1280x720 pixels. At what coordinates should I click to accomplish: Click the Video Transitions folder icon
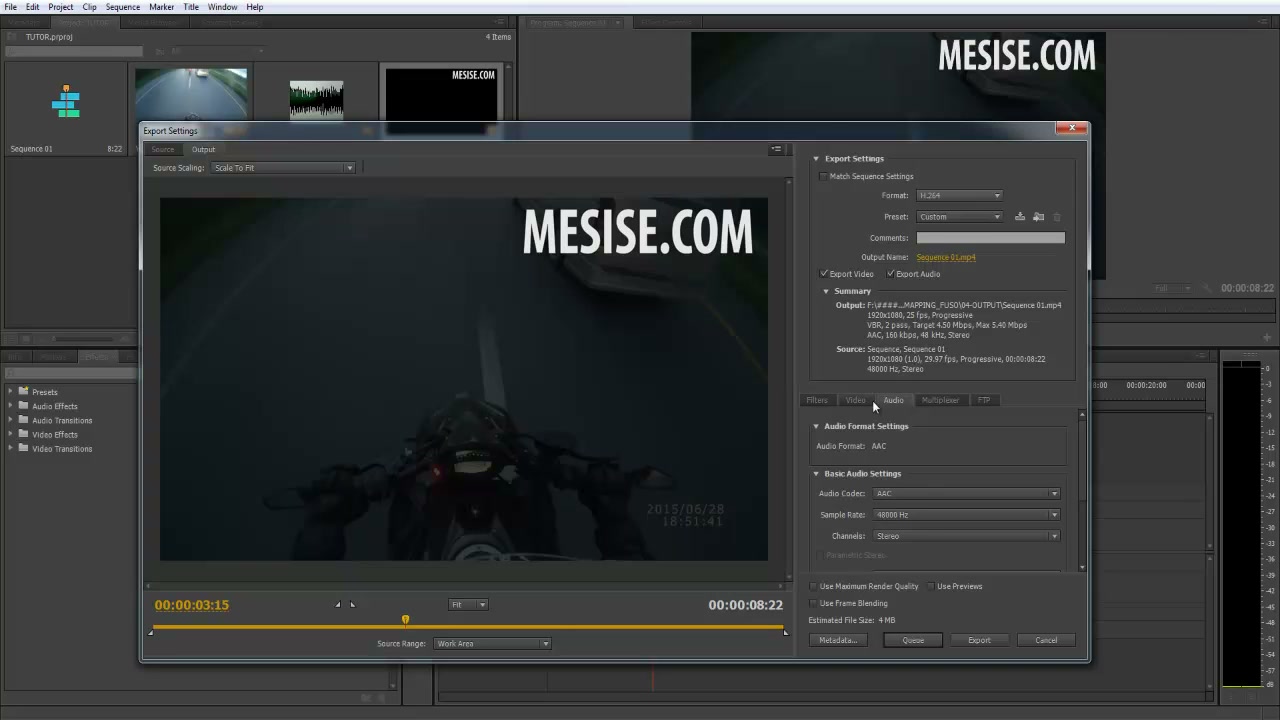23,448
